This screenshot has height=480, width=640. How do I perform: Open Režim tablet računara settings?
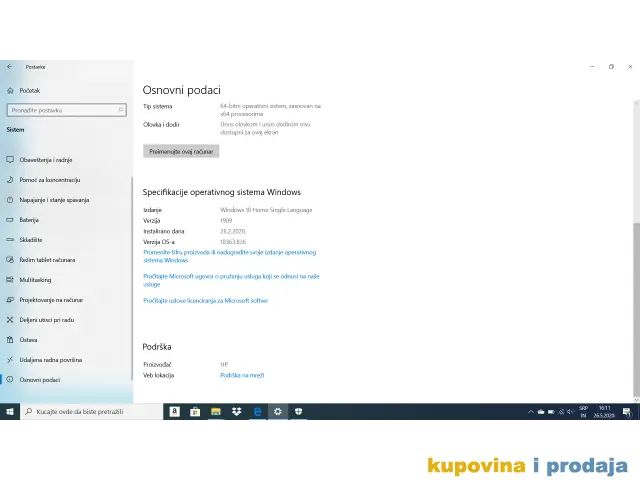pos(47,260)
